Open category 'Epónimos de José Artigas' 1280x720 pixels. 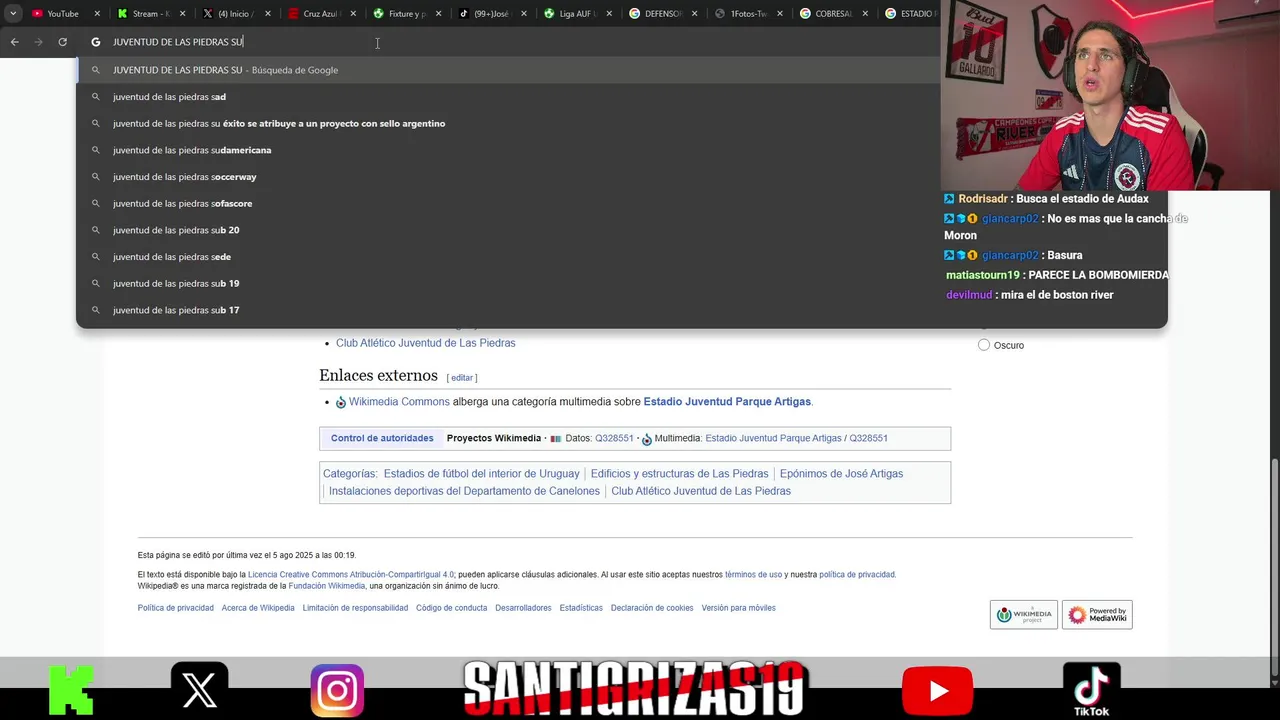click(841, 474)
